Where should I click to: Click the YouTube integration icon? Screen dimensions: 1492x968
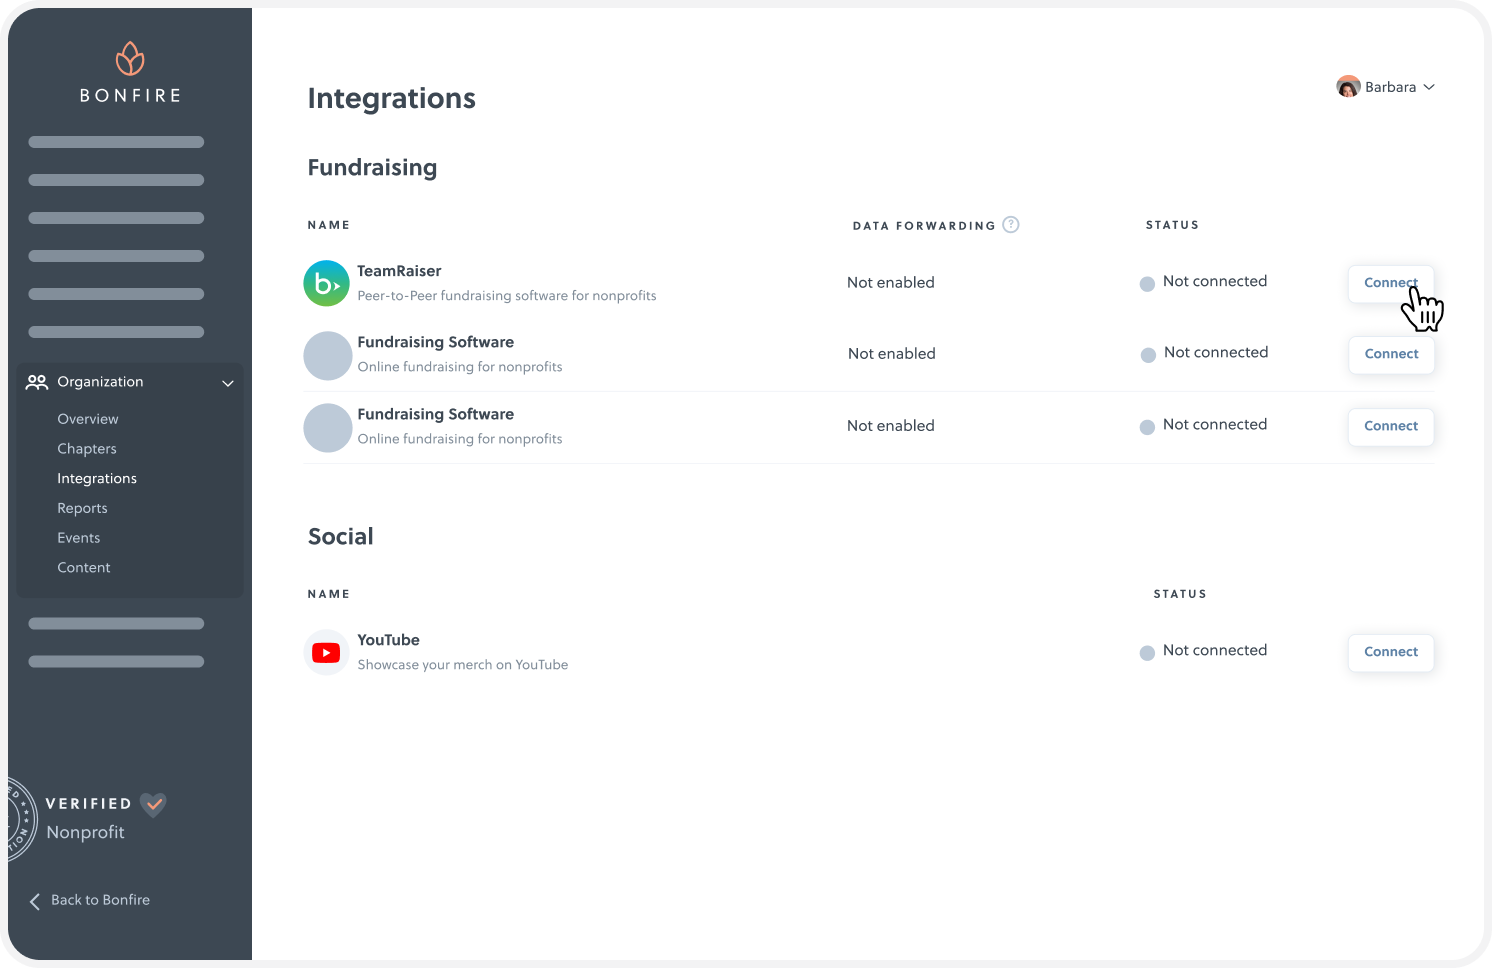[326, 652]
